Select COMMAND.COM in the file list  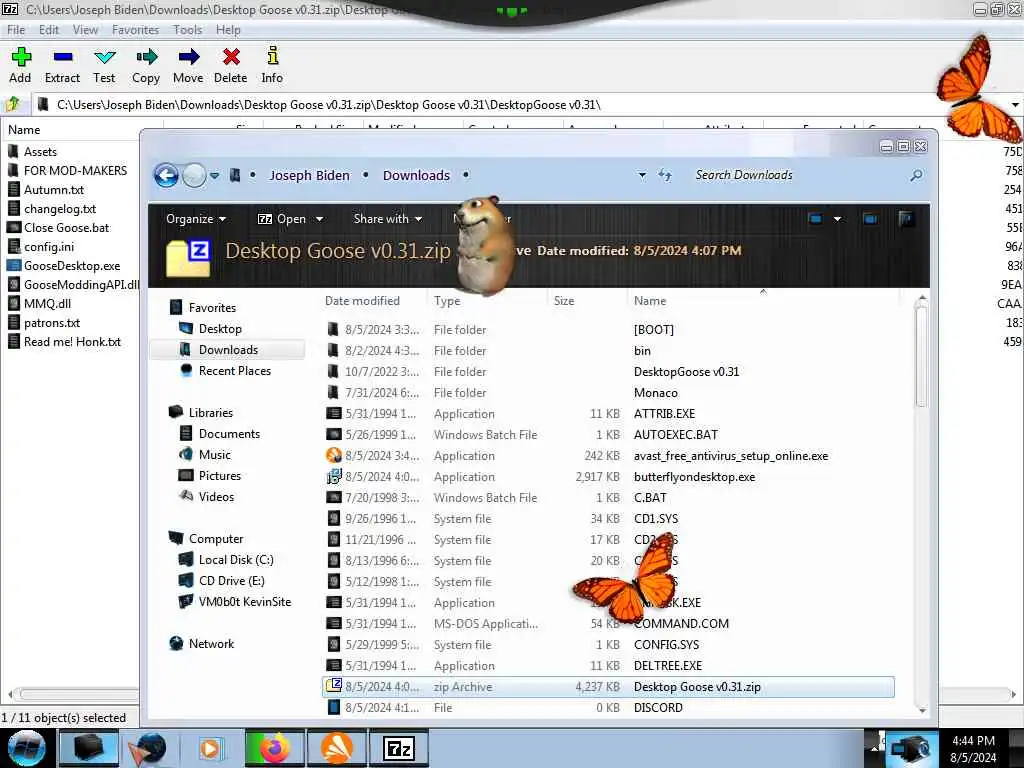[x=681, y=624]
